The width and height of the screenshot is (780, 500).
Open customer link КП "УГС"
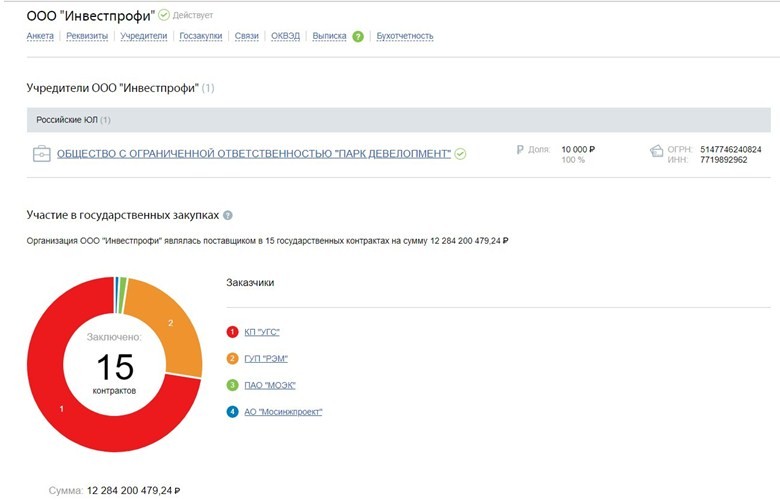click(x=262, y=332)
